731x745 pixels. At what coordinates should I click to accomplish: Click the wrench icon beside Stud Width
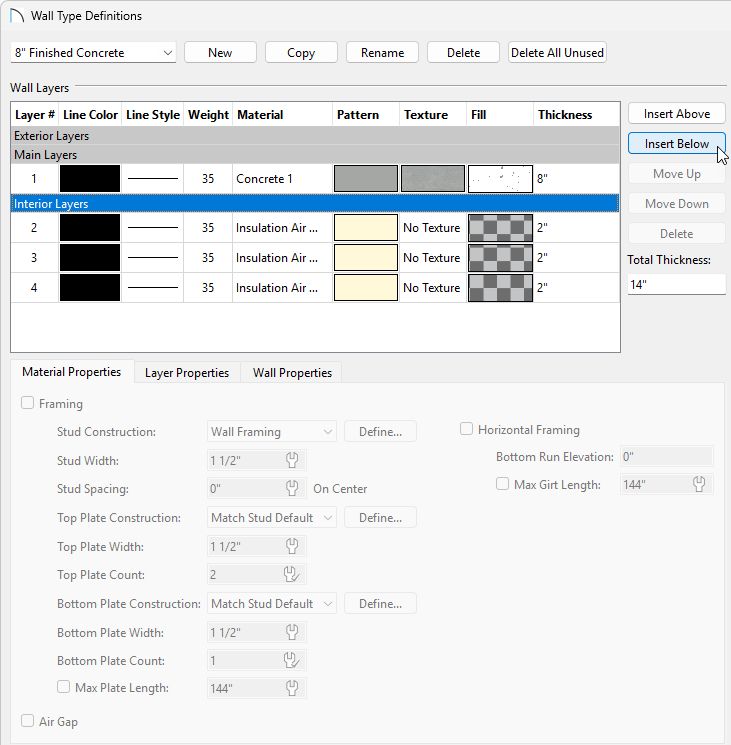pos(292,460)
